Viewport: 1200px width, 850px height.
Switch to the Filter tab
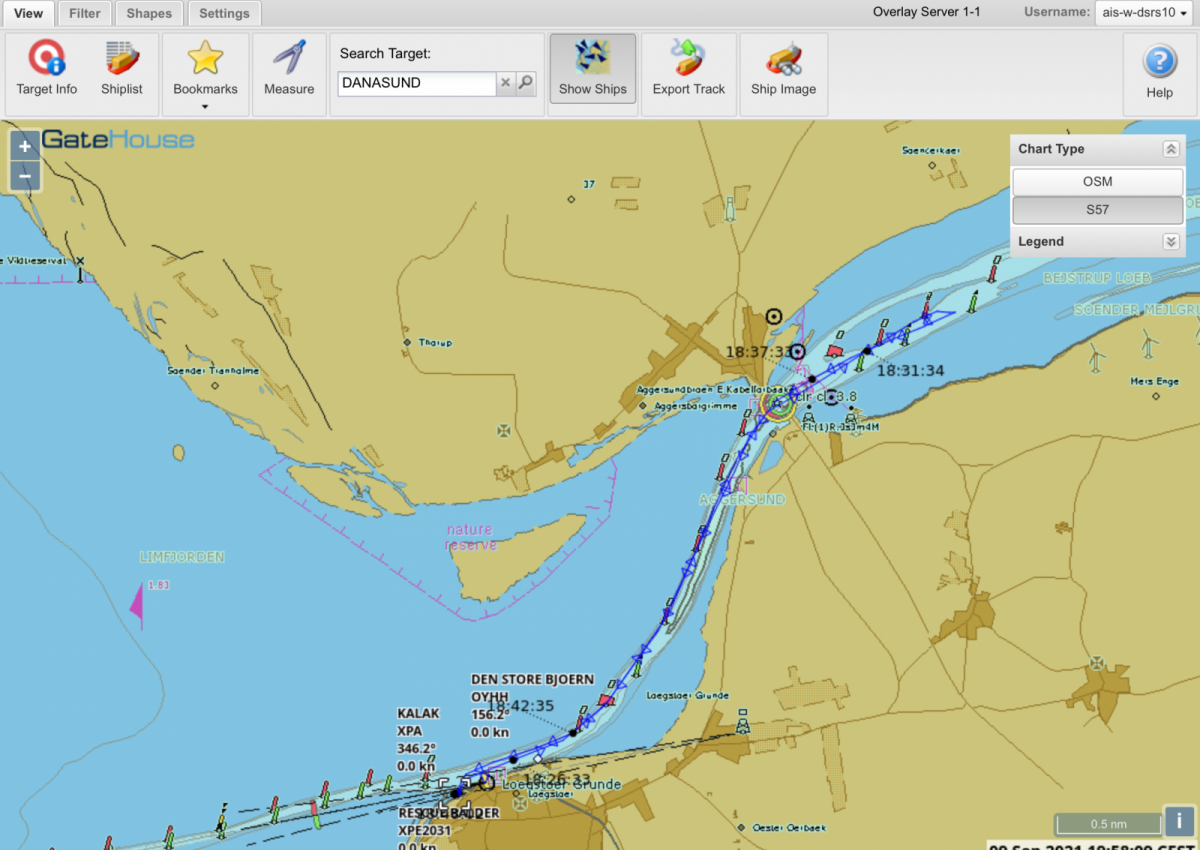pyautogui.click(x=85, y=13)
